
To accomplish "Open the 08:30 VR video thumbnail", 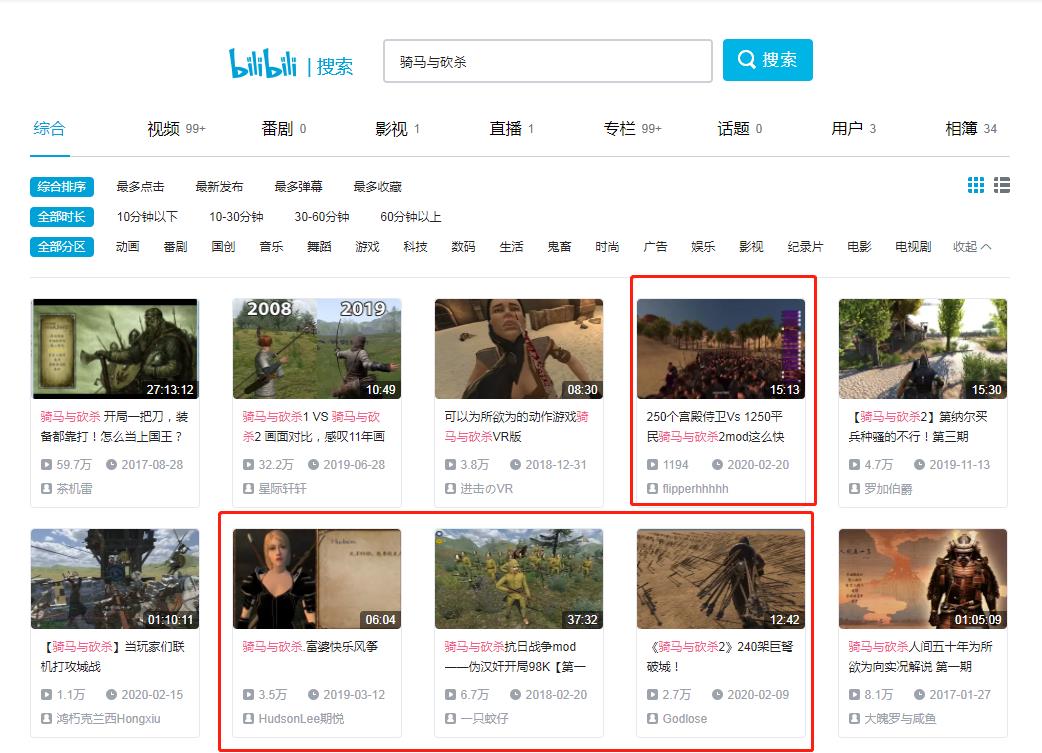I will click(519, 349).
